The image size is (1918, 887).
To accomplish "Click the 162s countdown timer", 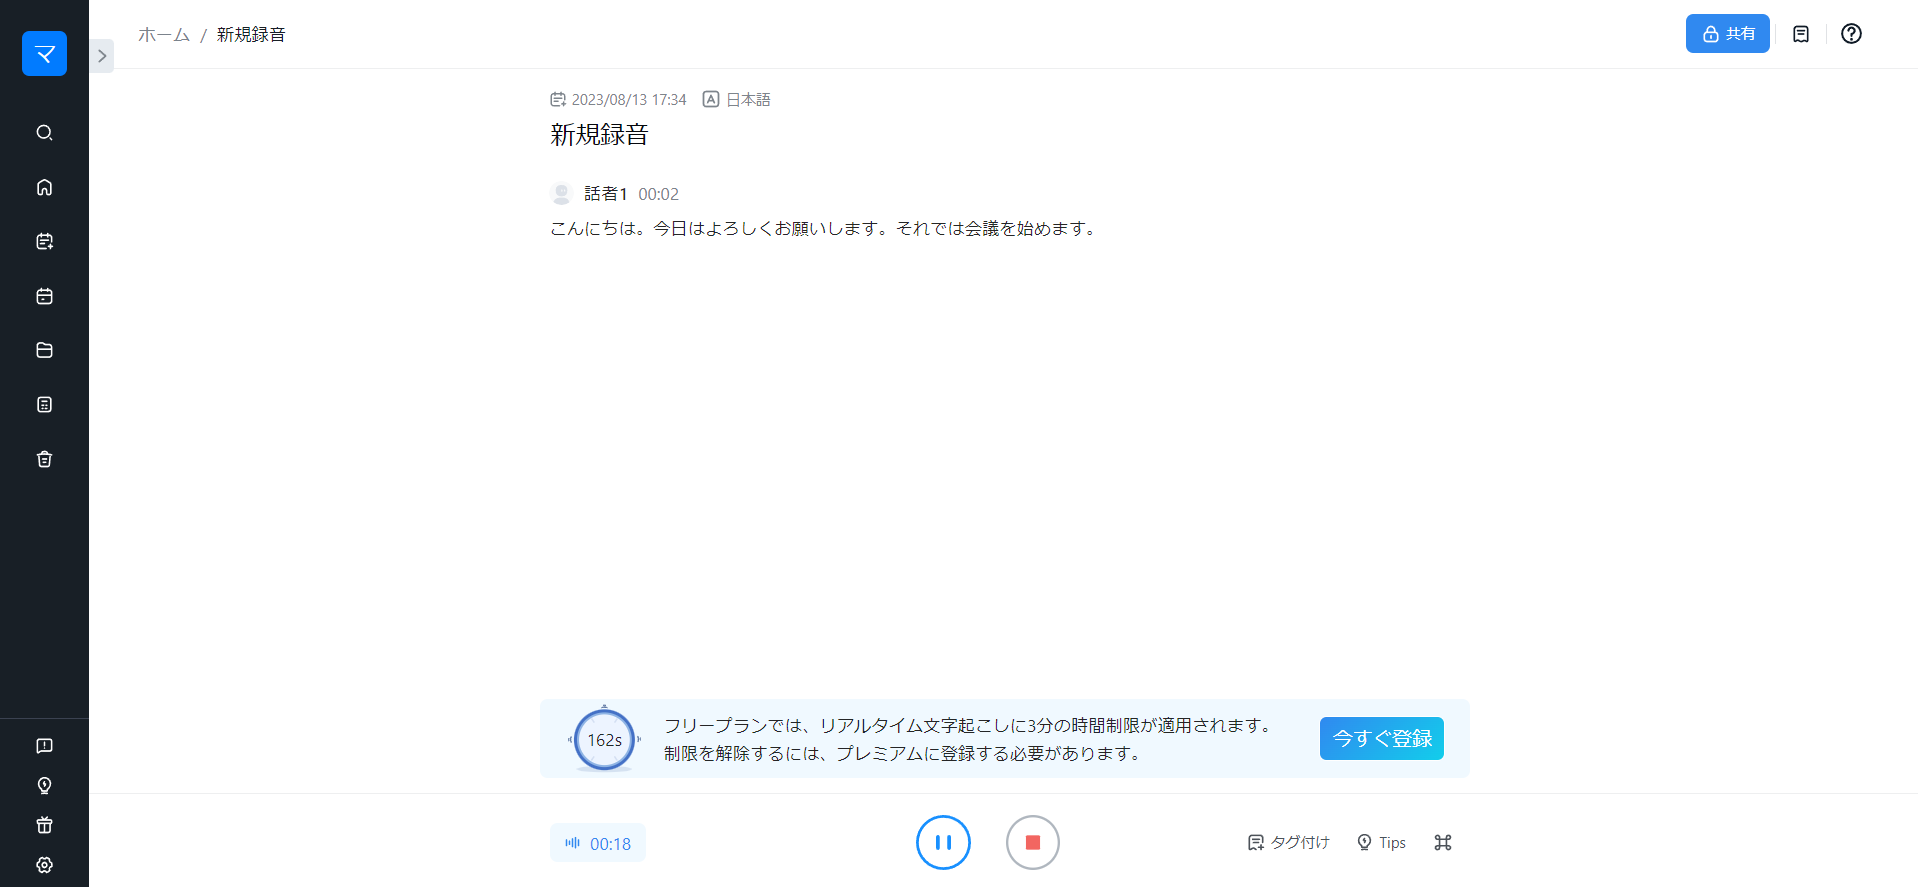I will (x=604, y=740).
